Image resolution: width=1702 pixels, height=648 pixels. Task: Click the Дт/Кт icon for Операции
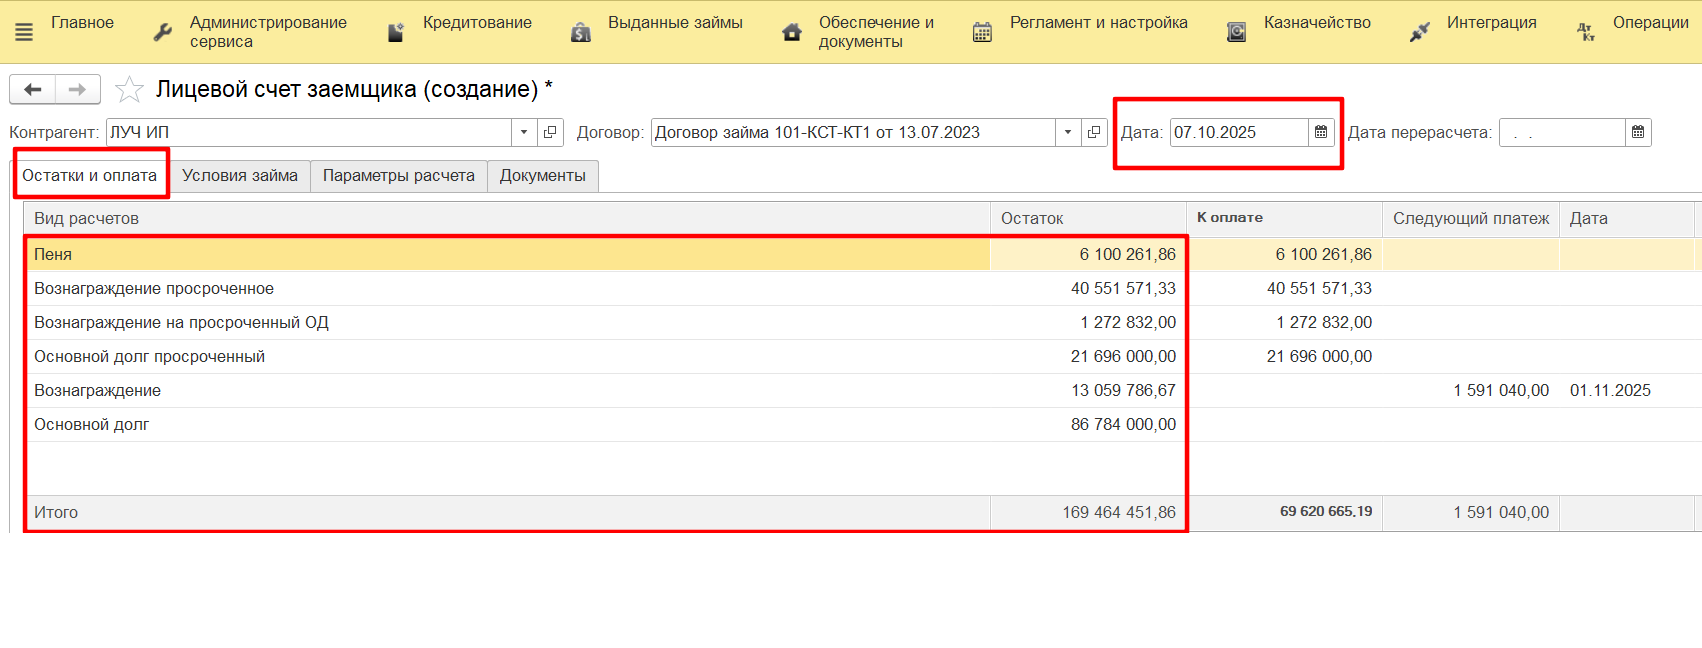coord(1586,32)
